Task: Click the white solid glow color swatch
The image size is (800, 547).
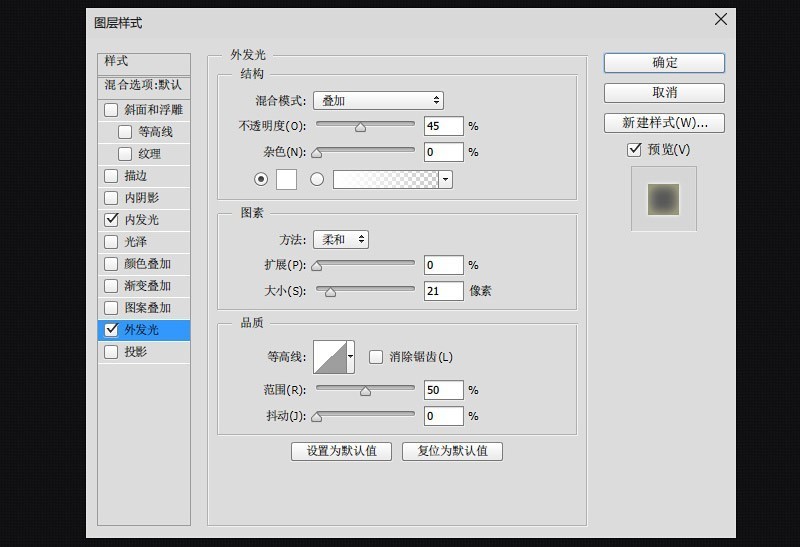Action: [286, 179]
